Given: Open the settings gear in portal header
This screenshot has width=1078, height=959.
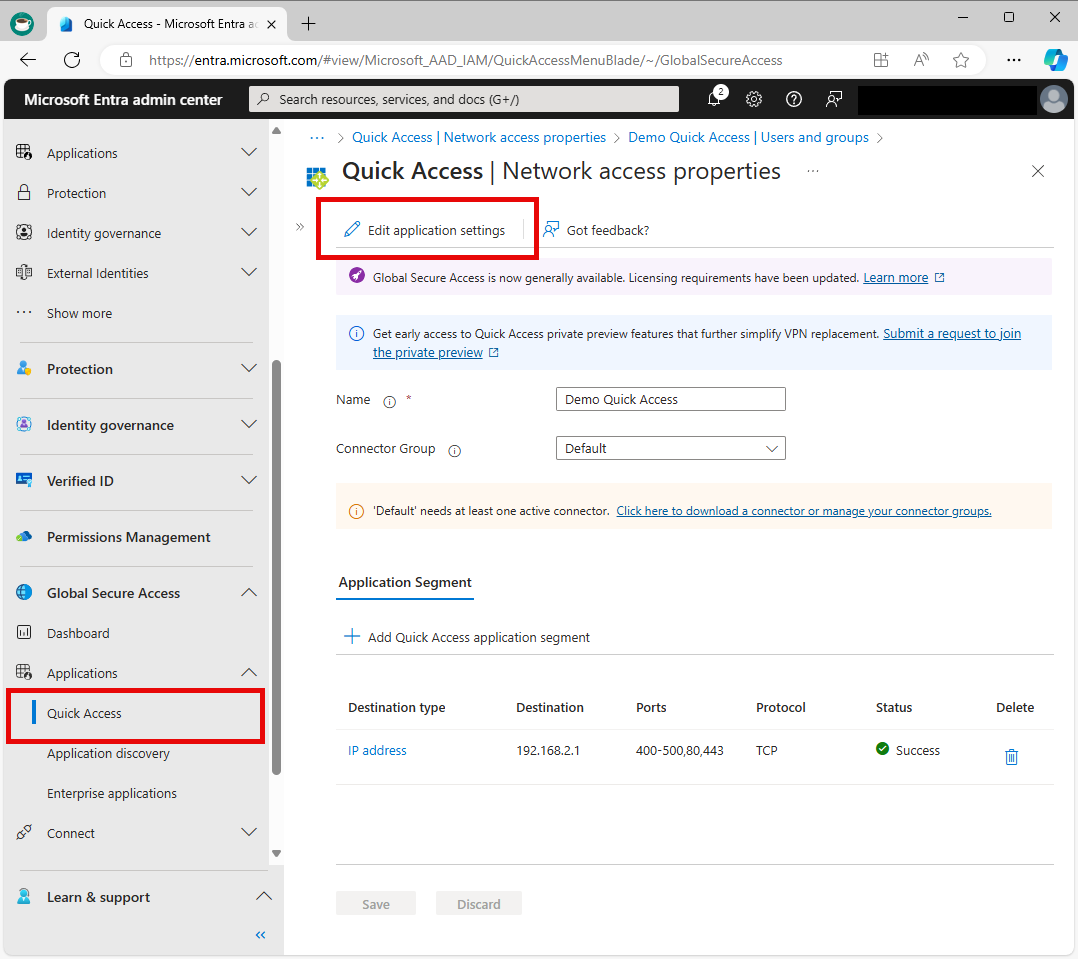Looking at the screenshot, I should point(754,99).
